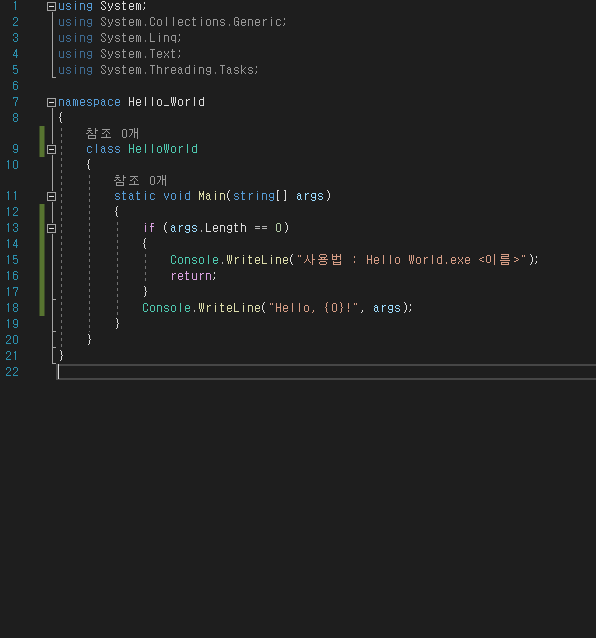The height and width of the screenshot is (638, 596).
Task: Click 'using System' on line 1
Action: tap(102, 6)
